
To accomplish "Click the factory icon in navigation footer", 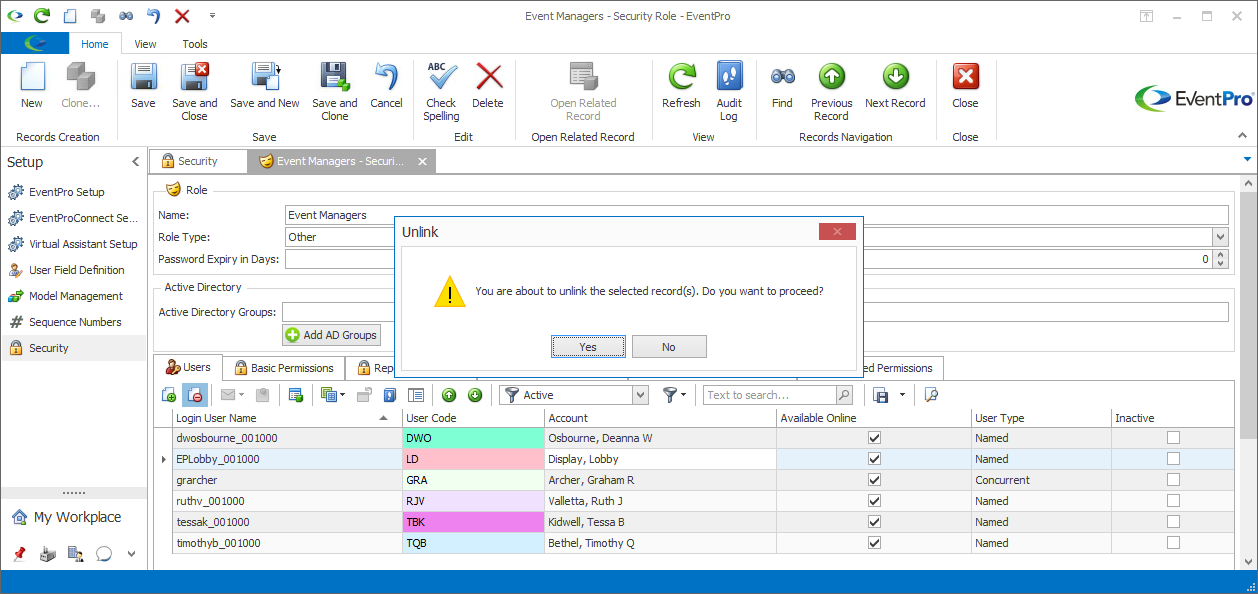I will point(48,554).
